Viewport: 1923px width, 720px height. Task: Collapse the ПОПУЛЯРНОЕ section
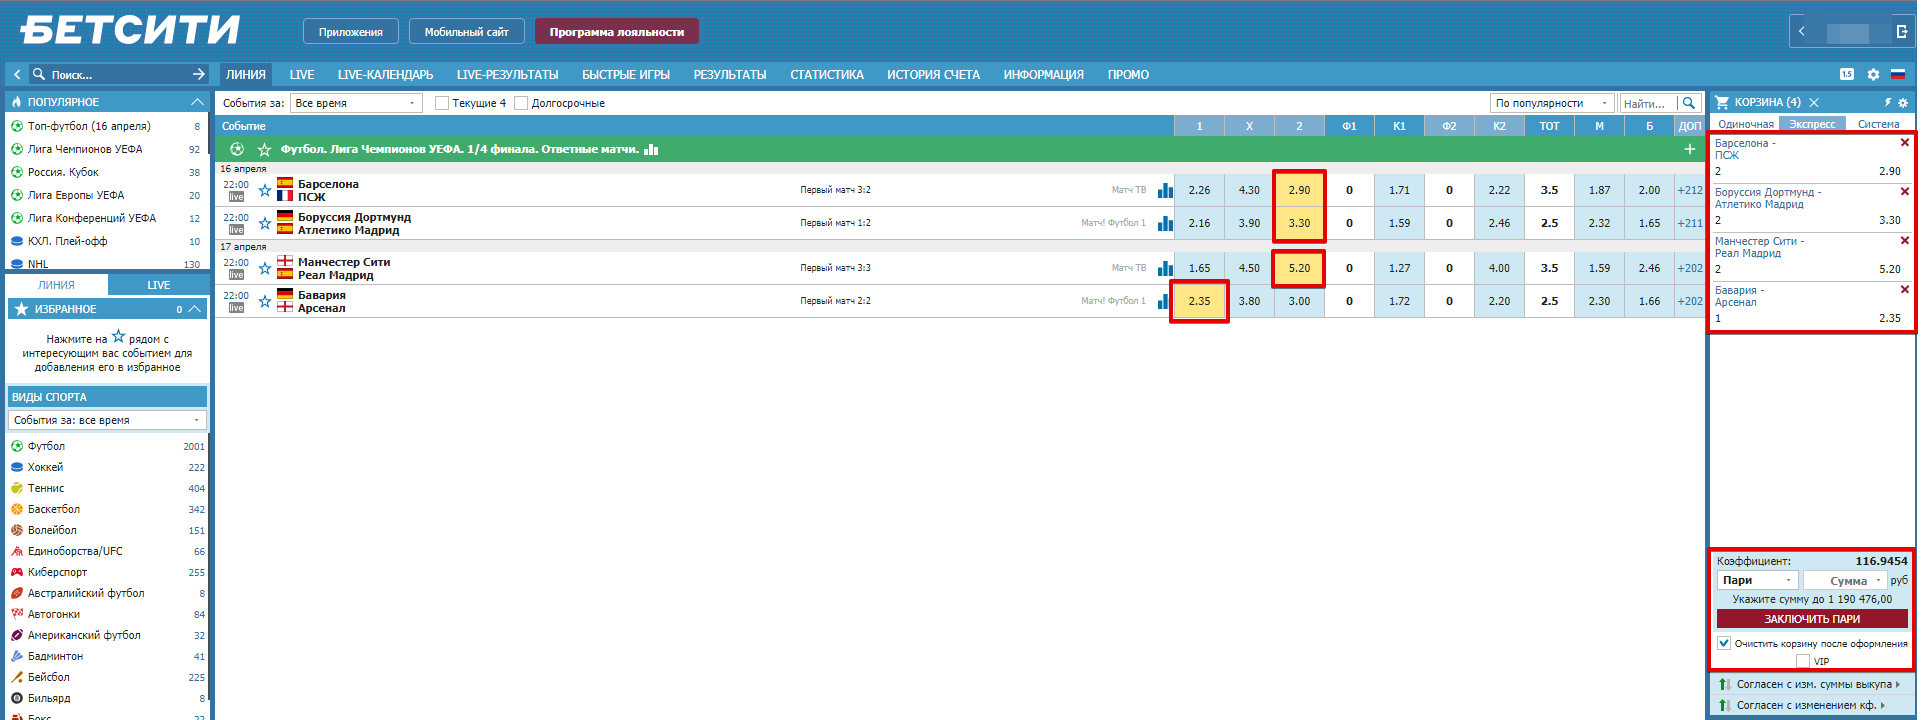point(196,102)
